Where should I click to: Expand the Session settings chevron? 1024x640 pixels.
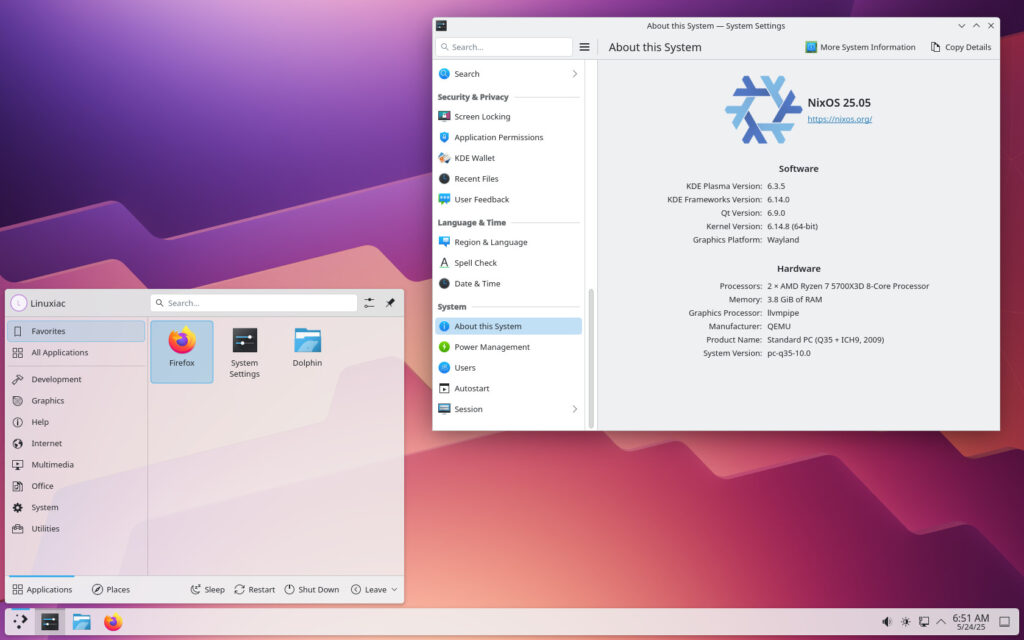[x=574, y=409]
